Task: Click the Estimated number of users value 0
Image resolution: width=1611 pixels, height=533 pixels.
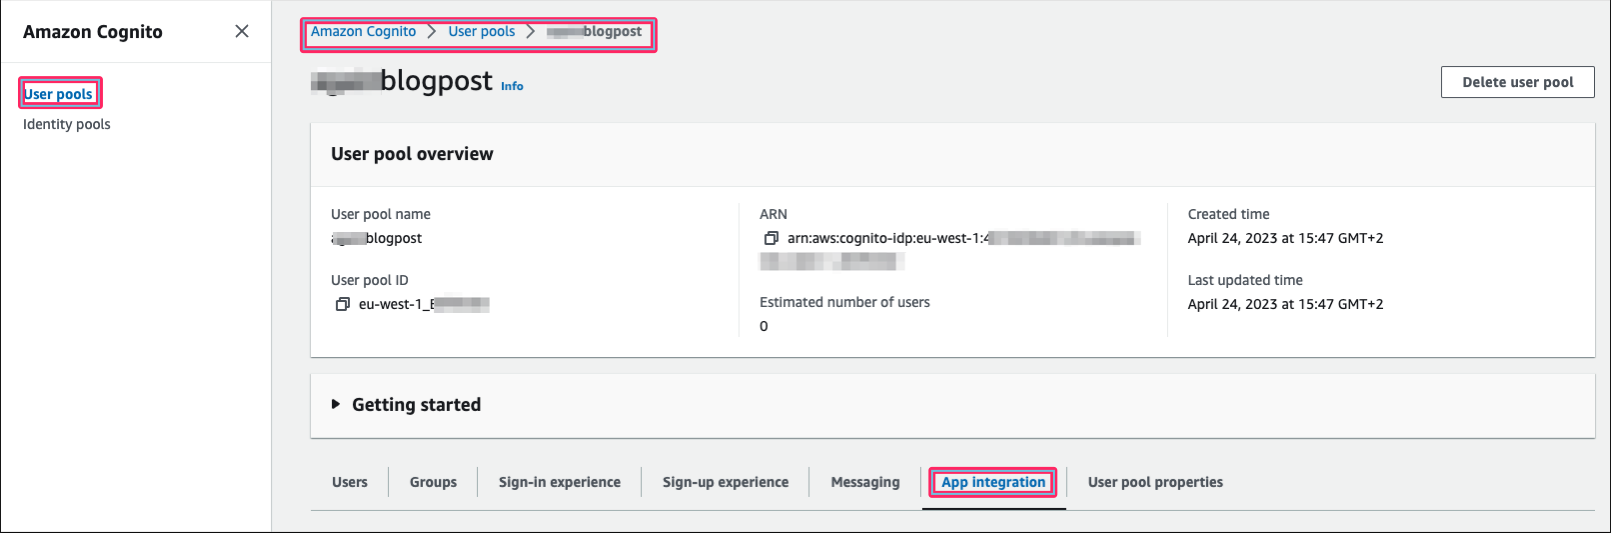Action: coord(764,326)
